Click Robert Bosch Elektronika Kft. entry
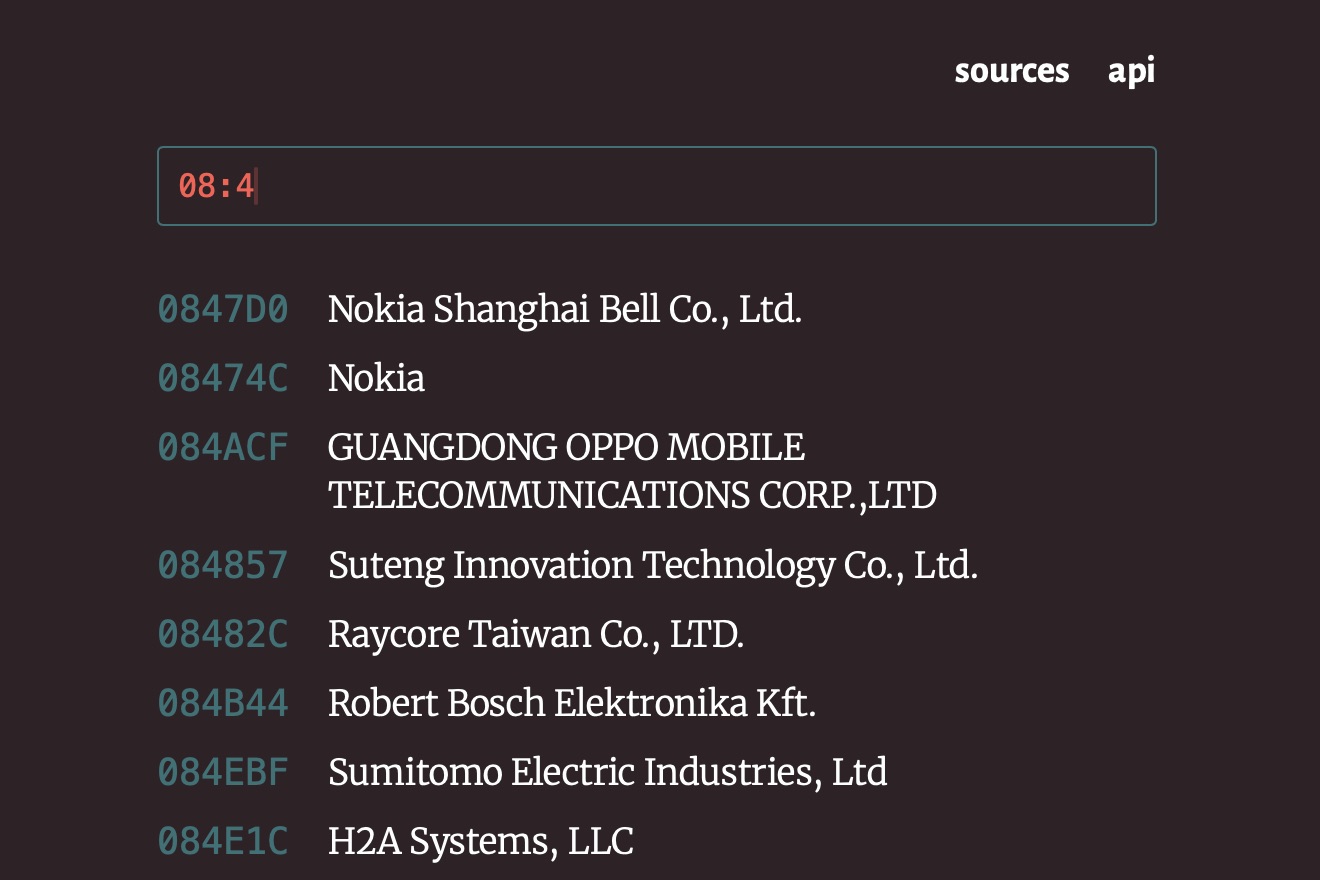Screen dimensions: 1320x880 [571, 703]
